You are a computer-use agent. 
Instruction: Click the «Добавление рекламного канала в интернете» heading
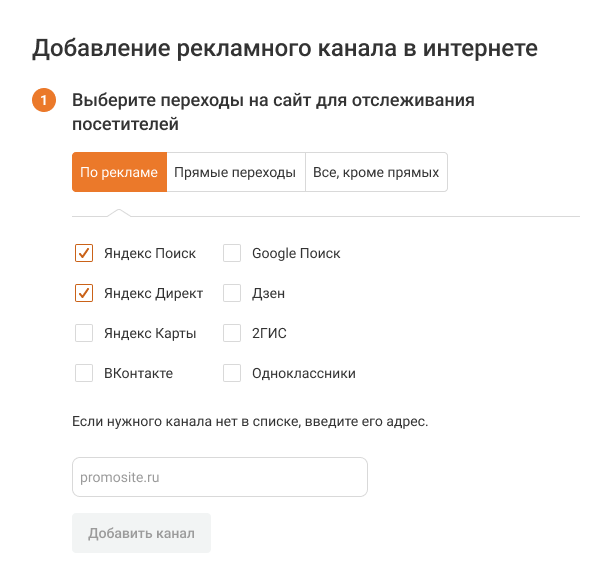click(x=285, y=48)
